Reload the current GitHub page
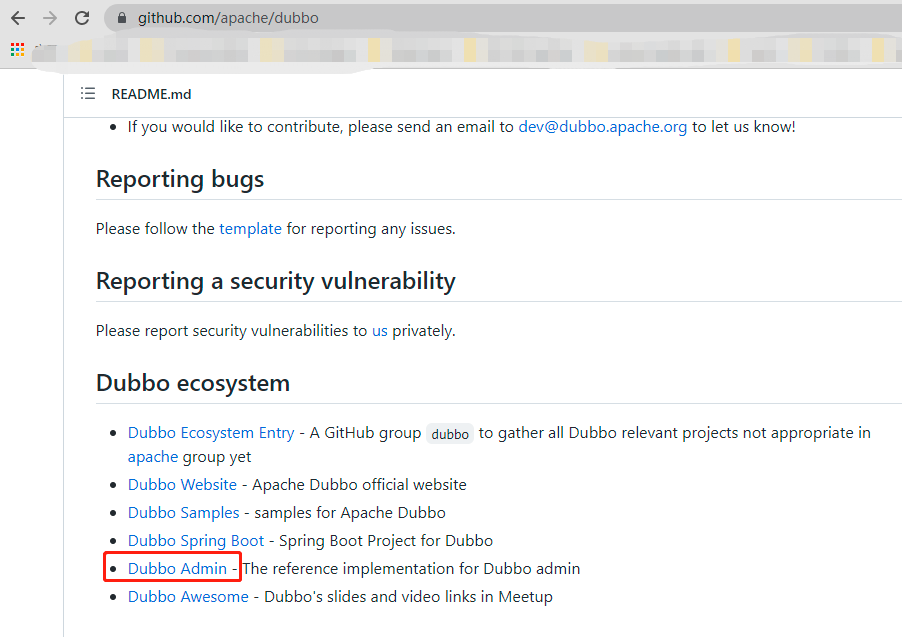This screenshot has width=902, height=637. pos(82,17)
